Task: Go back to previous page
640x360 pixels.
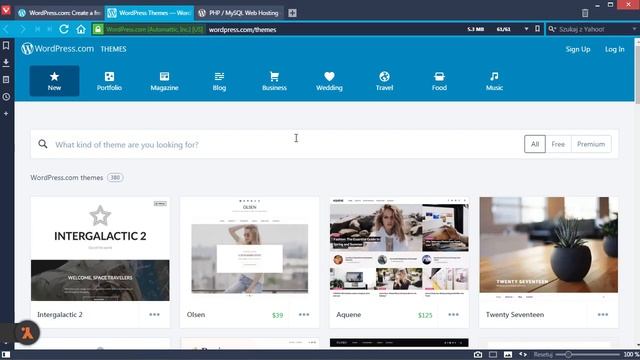Action: click(7, 29)
